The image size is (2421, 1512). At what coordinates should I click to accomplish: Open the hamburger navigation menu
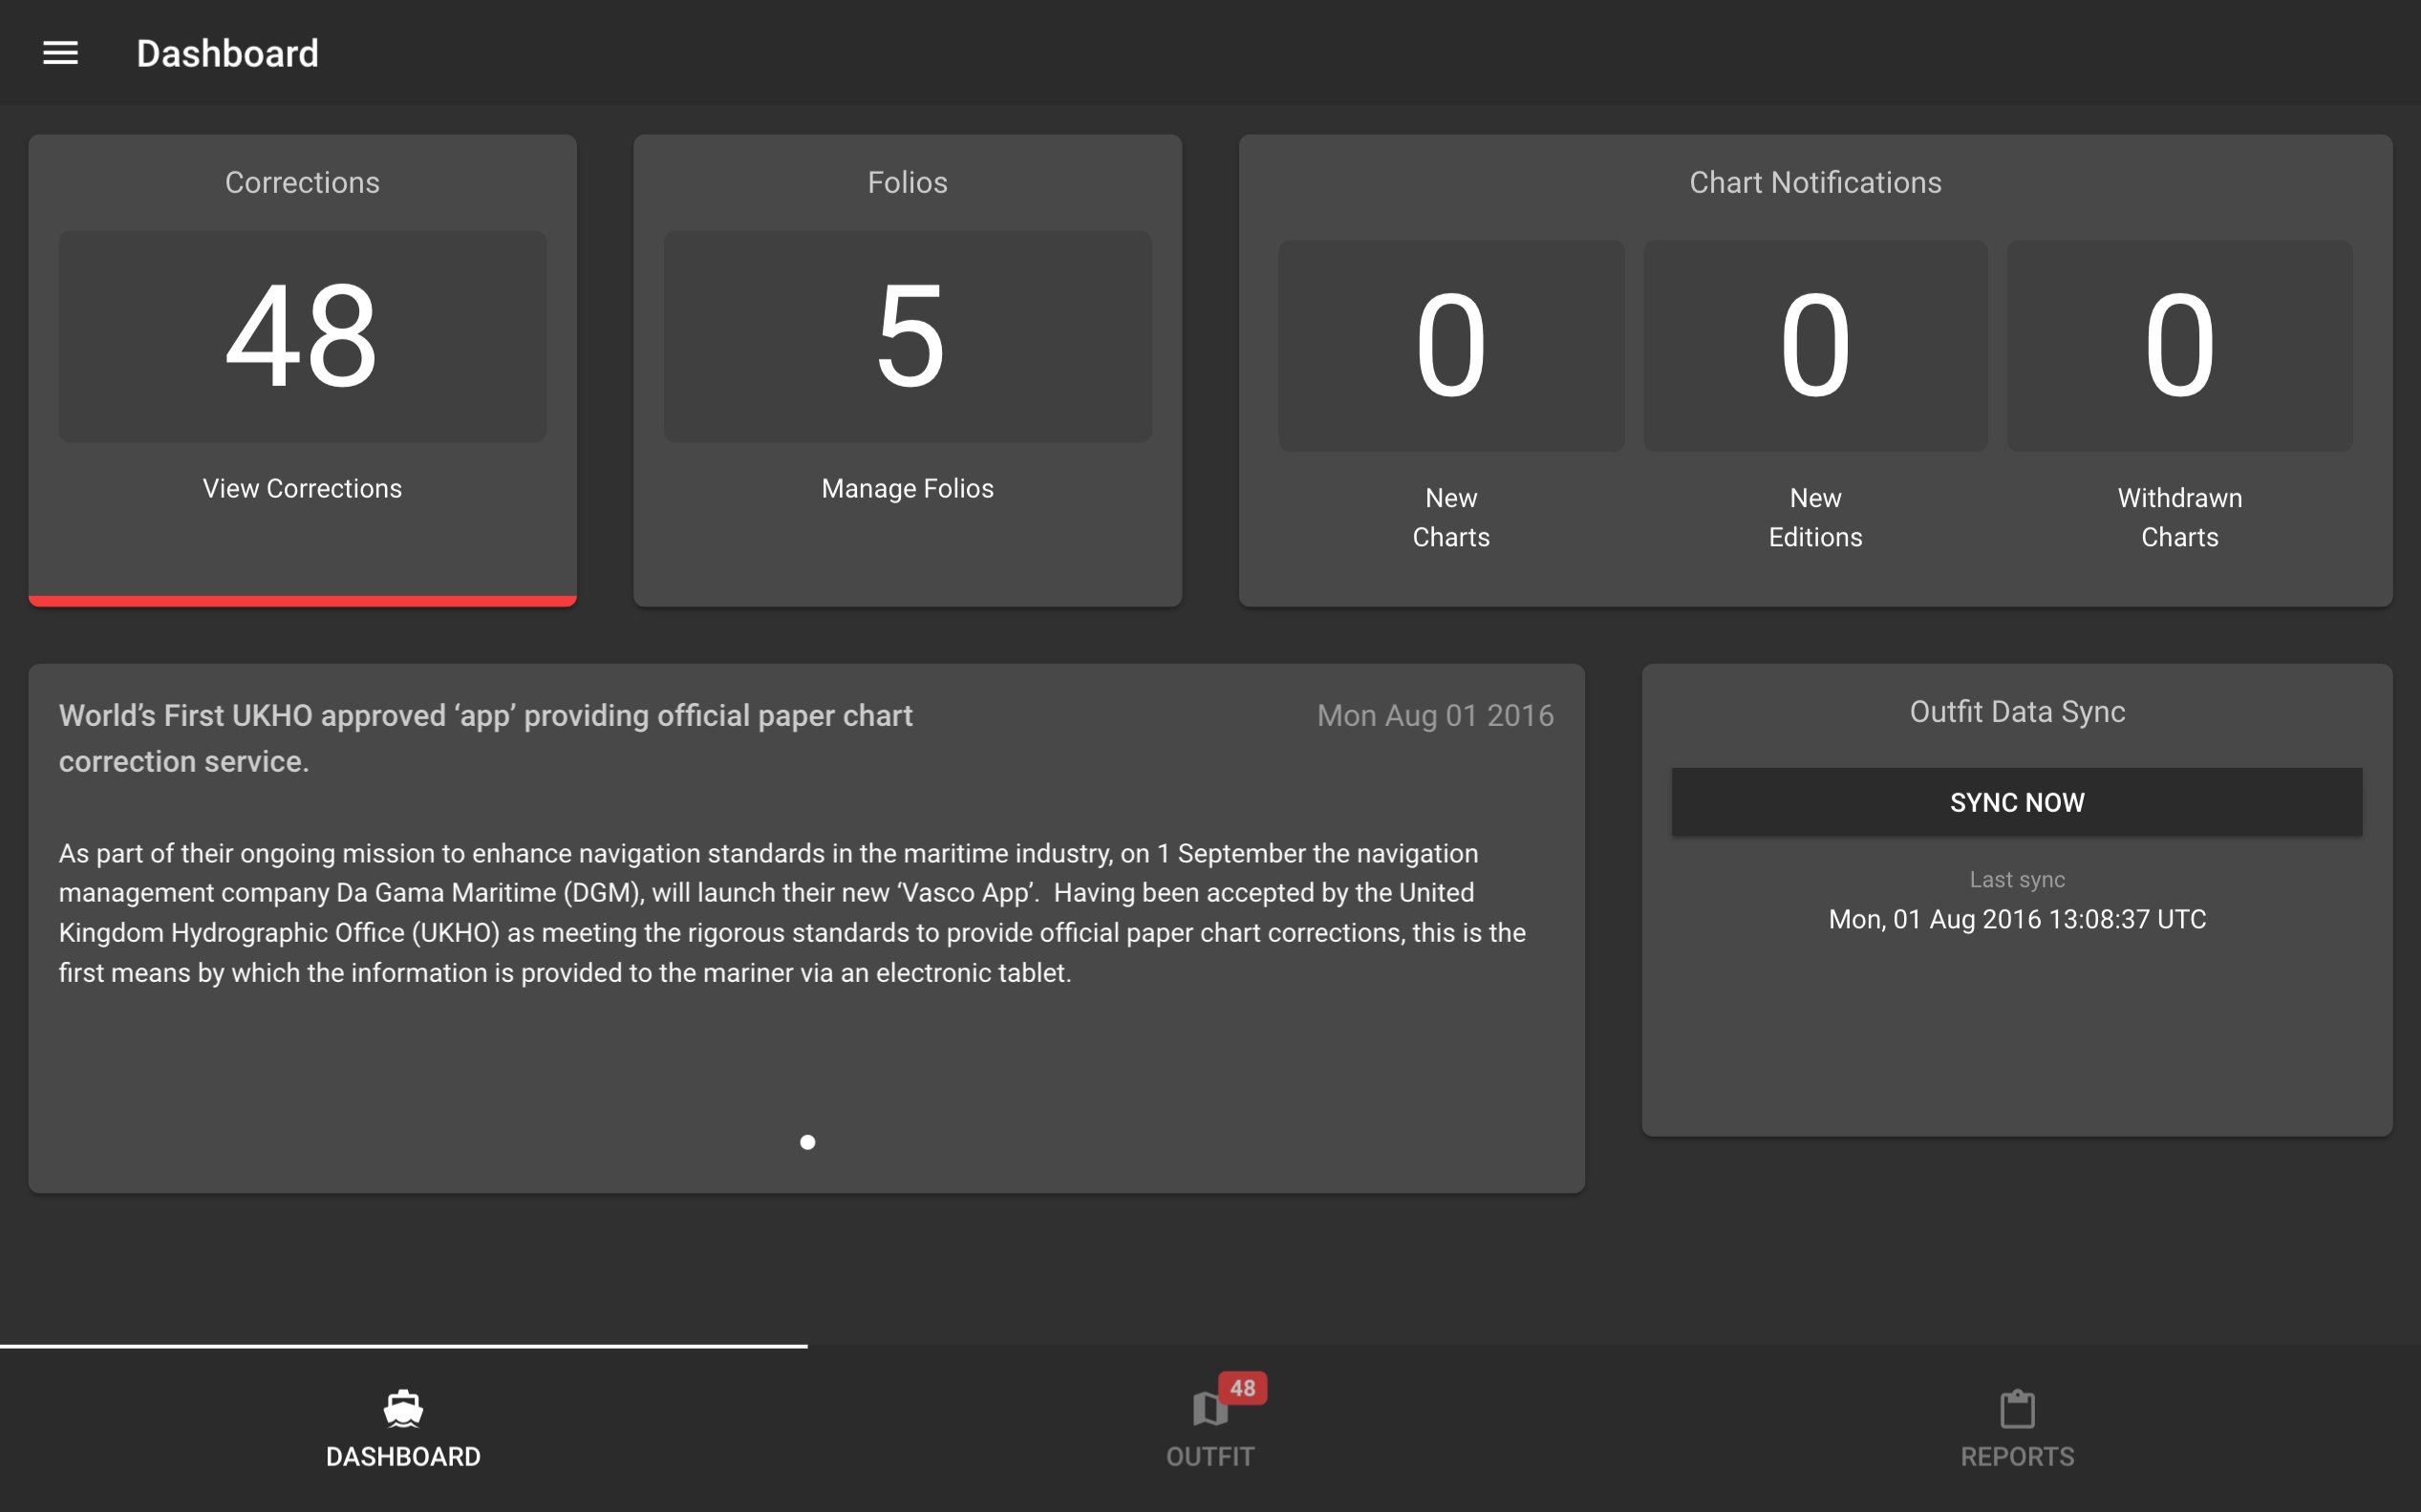click(60, 53)
